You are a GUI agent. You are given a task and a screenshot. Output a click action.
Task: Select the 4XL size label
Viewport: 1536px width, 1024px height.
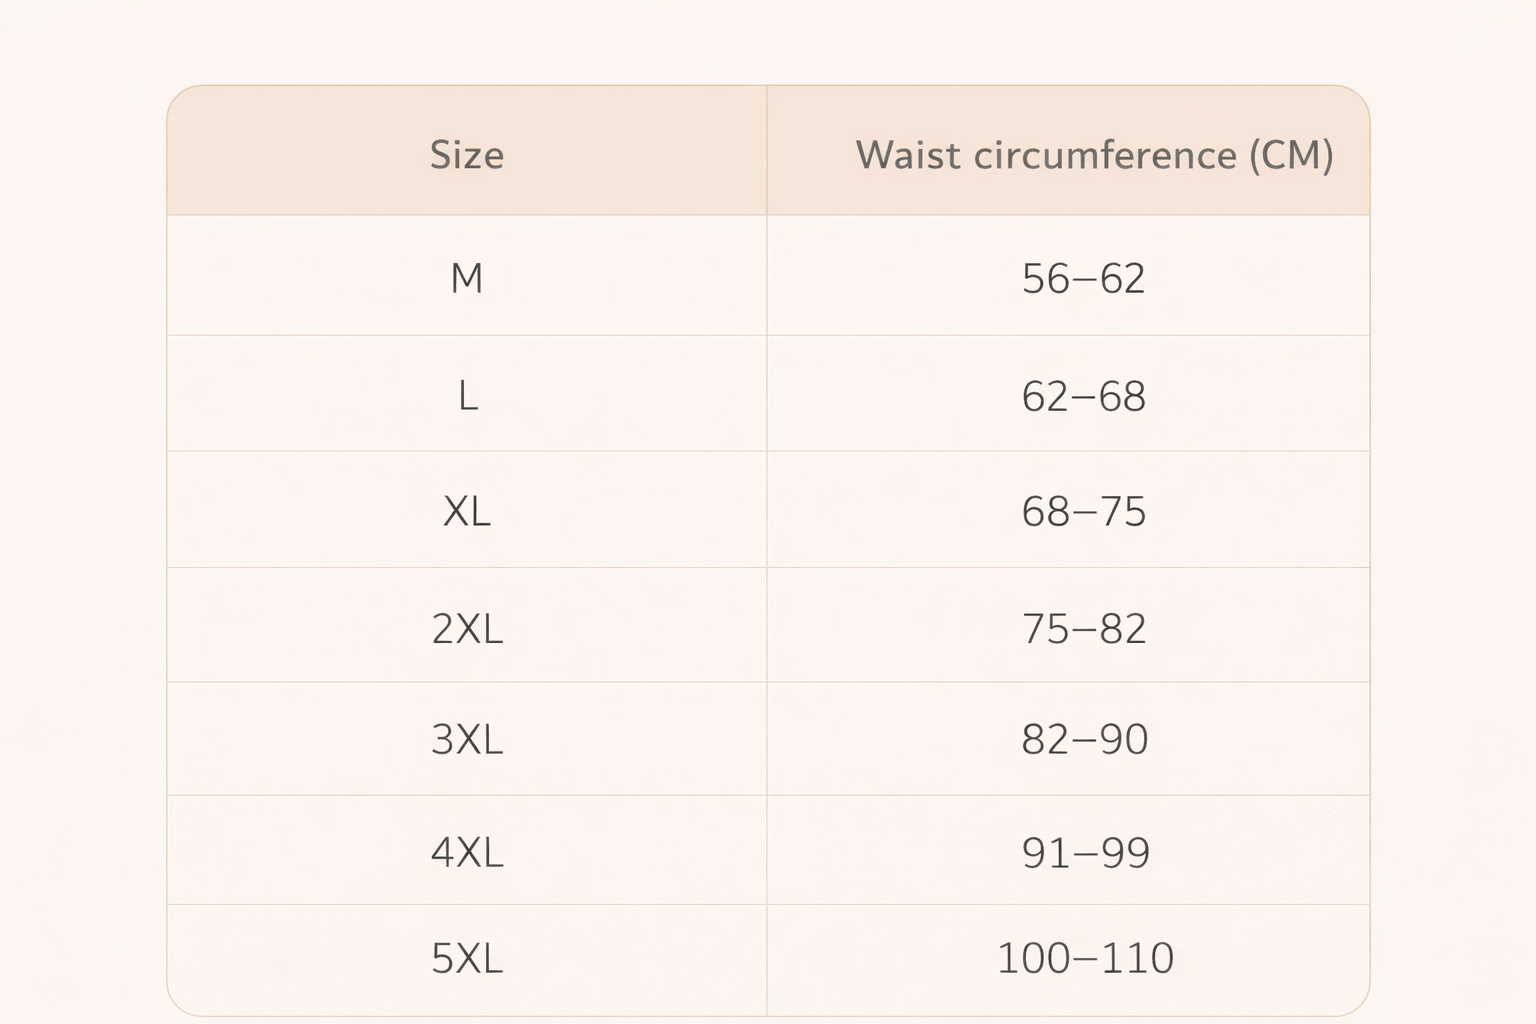[x=467, y=852]
